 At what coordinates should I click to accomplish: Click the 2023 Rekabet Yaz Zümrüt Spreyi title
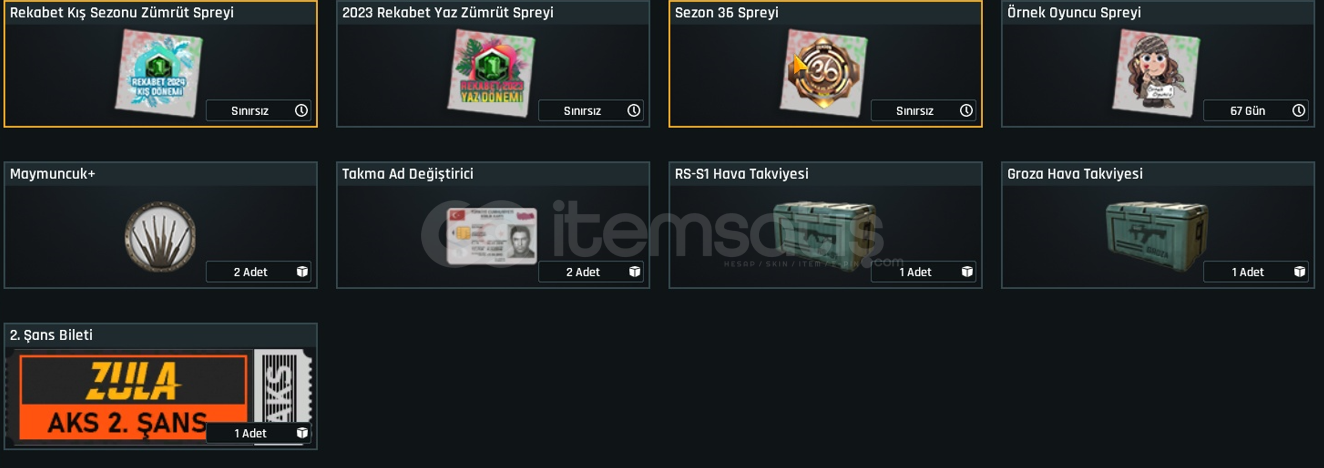tap(448, 13)
